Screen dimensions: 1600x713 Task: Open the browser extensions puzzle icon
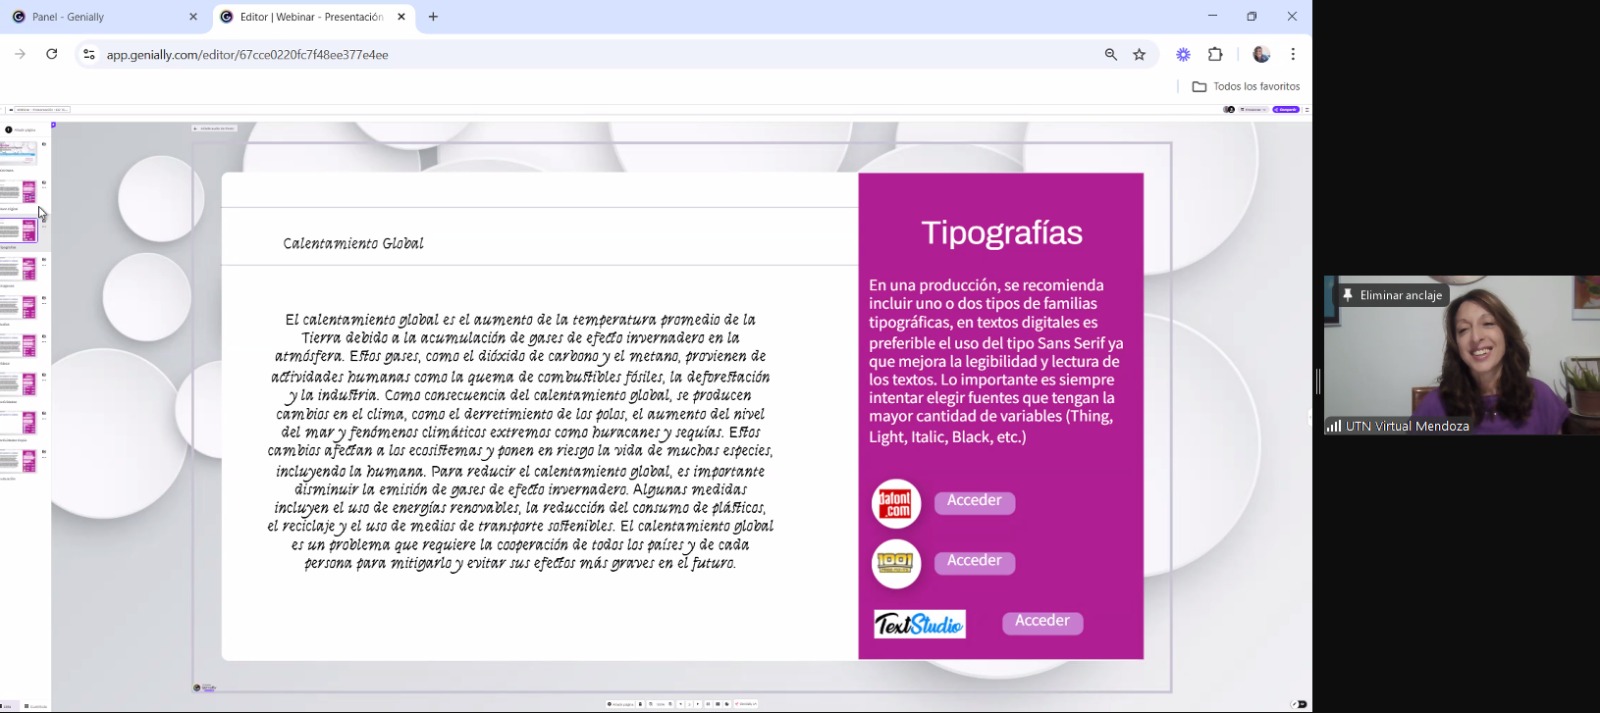click(x=1215, y=55)
